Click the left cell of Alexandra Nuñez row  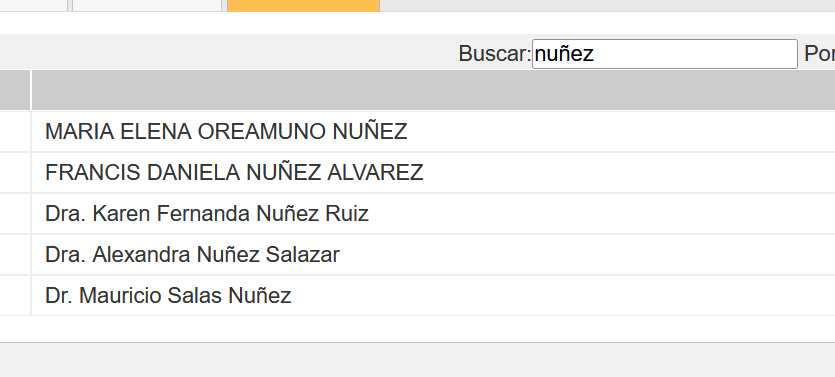pyautogui.click(x=15, y=255)
